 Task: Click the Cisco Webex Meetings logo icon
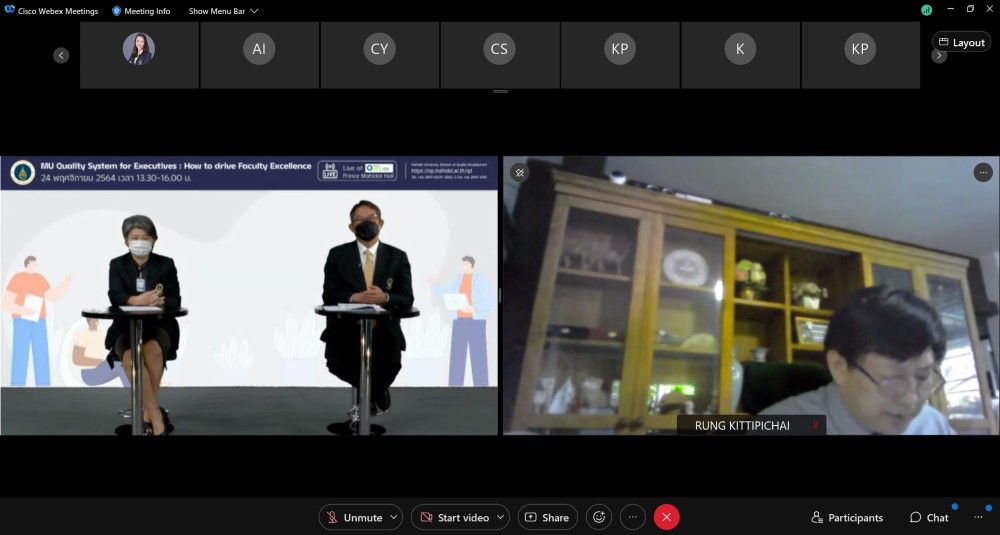coord(10,11)
